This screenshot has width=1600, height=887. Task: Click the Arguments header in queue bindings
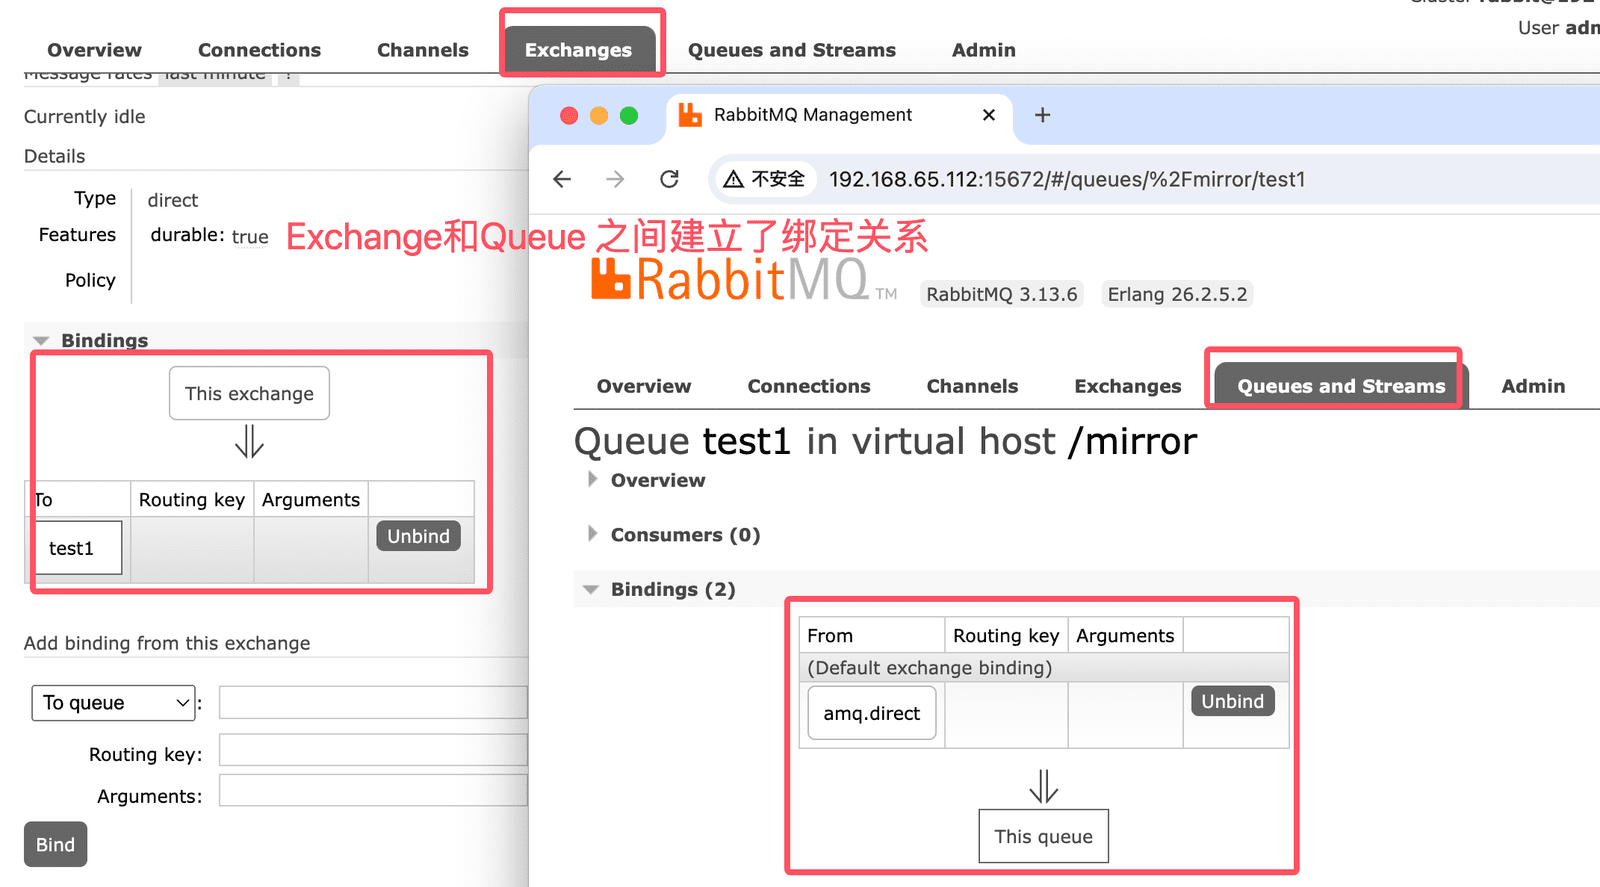[x=1125, y=636]
